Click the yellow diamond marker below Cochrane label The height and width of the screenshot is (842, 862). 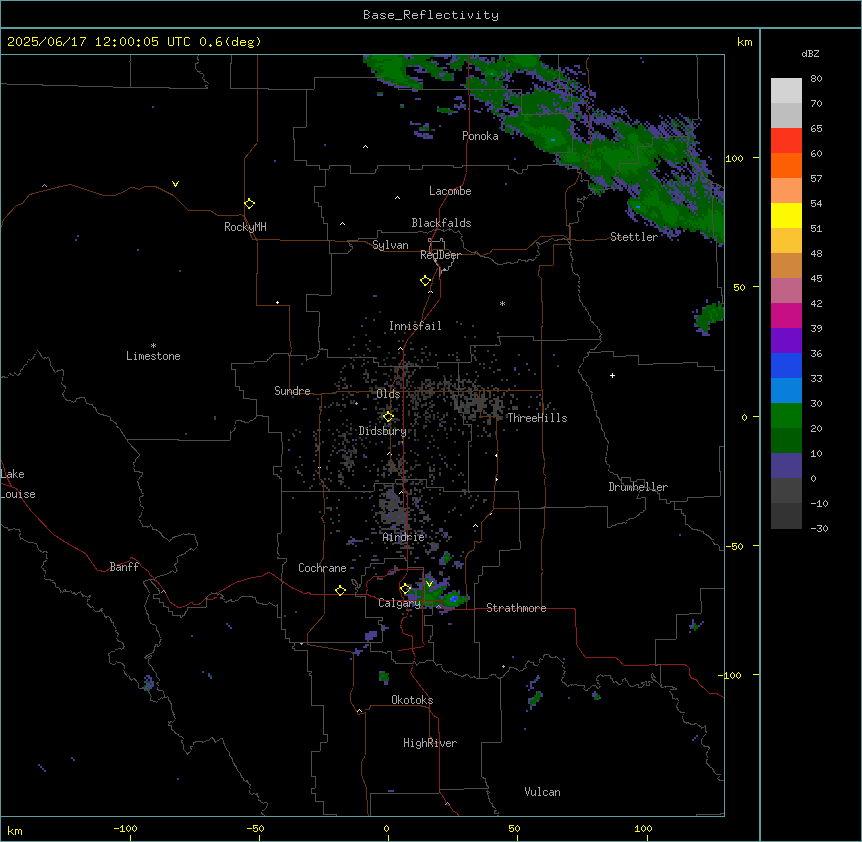pos(340,590)
